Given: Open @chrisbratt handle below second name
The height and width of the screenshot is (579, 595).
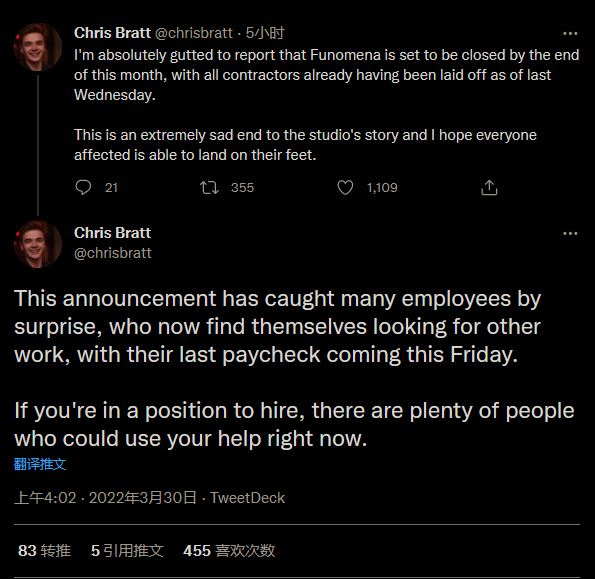Looking at the screenshot, I should pos(113,253).
